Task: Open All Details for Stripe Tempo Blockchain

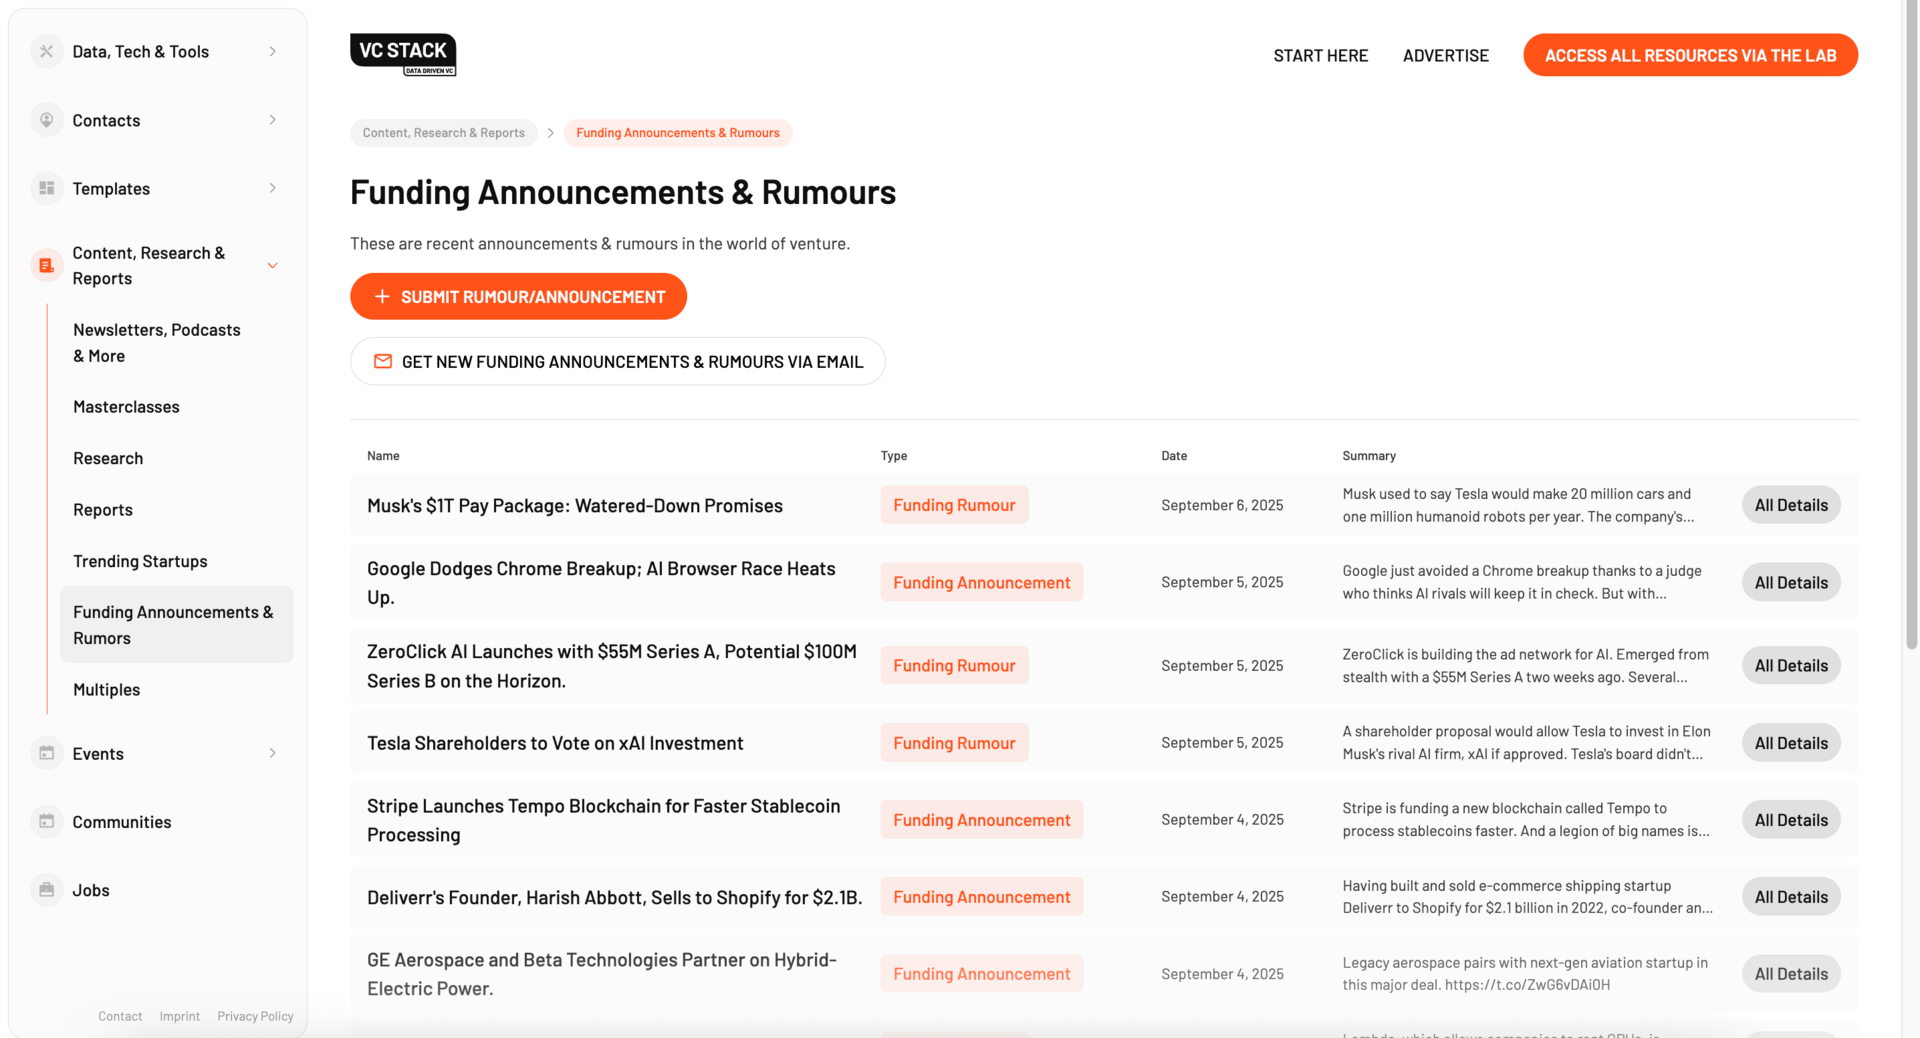Action: (1790, 820)
